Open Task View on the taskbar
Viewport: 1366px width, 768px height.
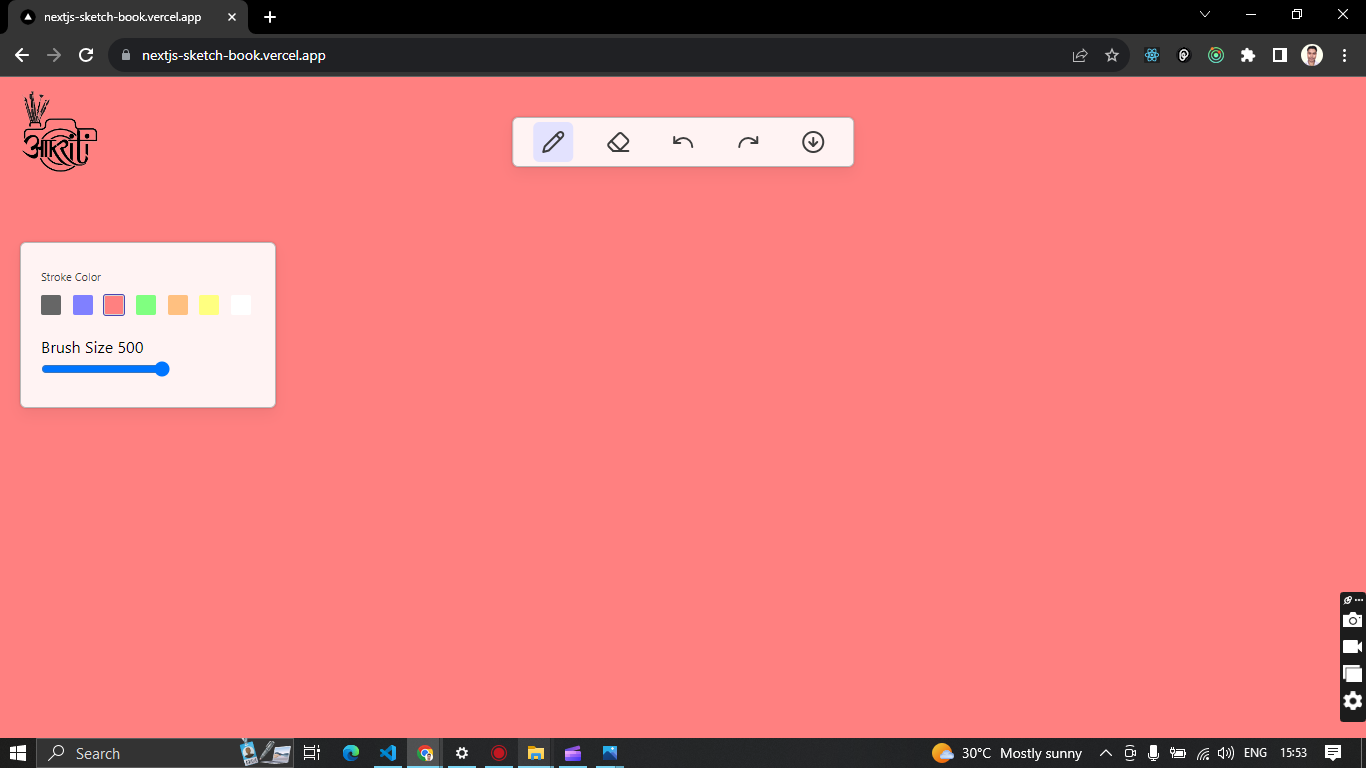[312, 753]
